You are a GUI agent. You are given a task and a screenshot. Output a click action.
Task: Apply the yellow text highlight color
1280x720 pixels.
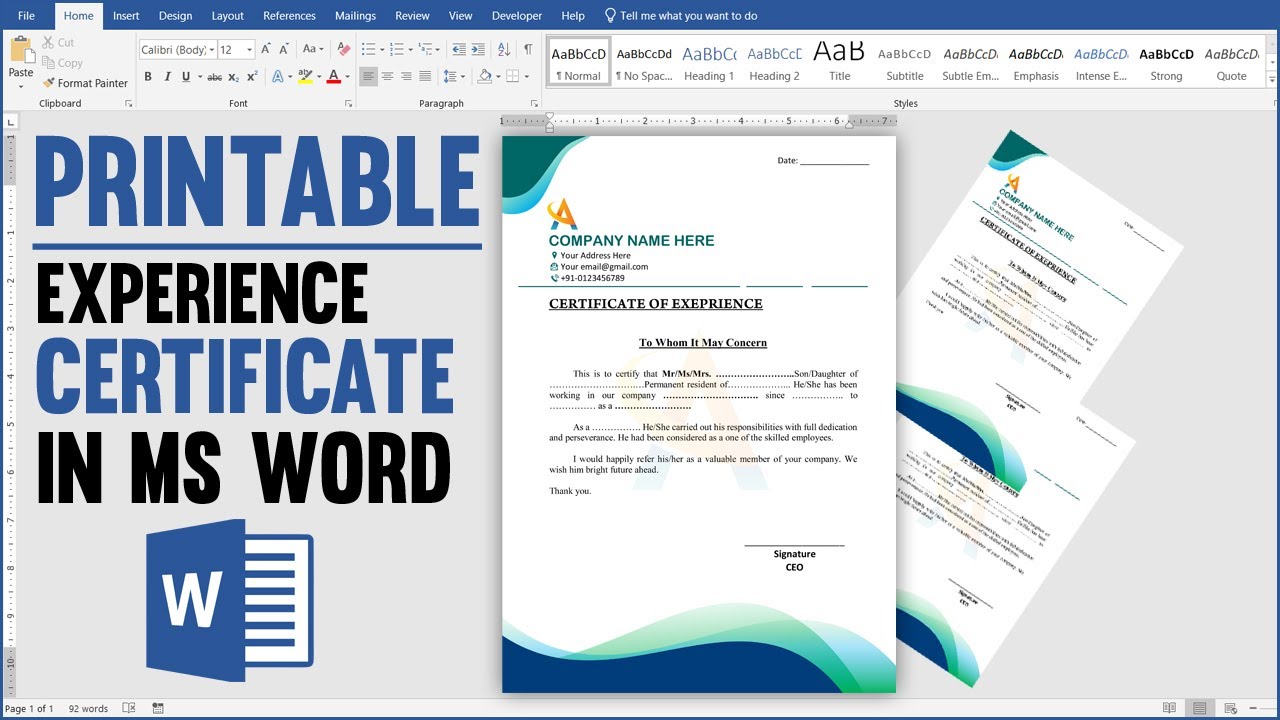coord(304,77)
